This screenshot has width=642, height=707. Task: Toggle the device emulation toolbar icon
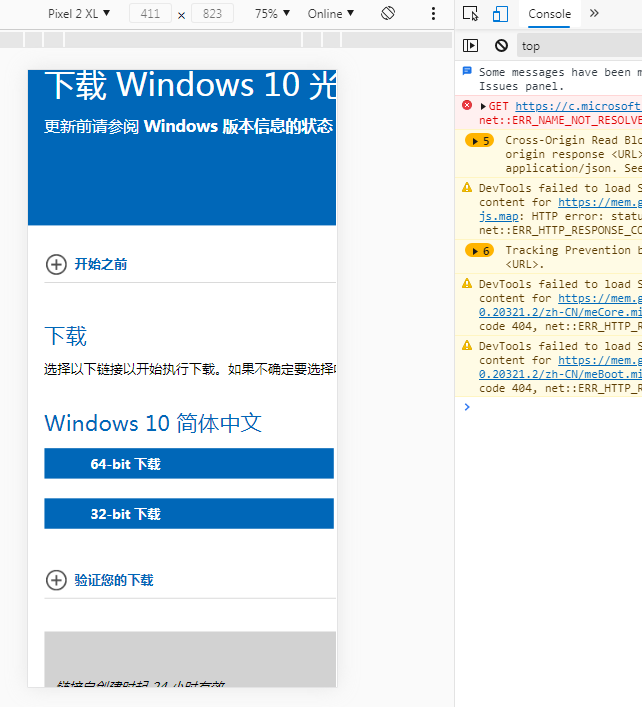(x=500, y=14)
